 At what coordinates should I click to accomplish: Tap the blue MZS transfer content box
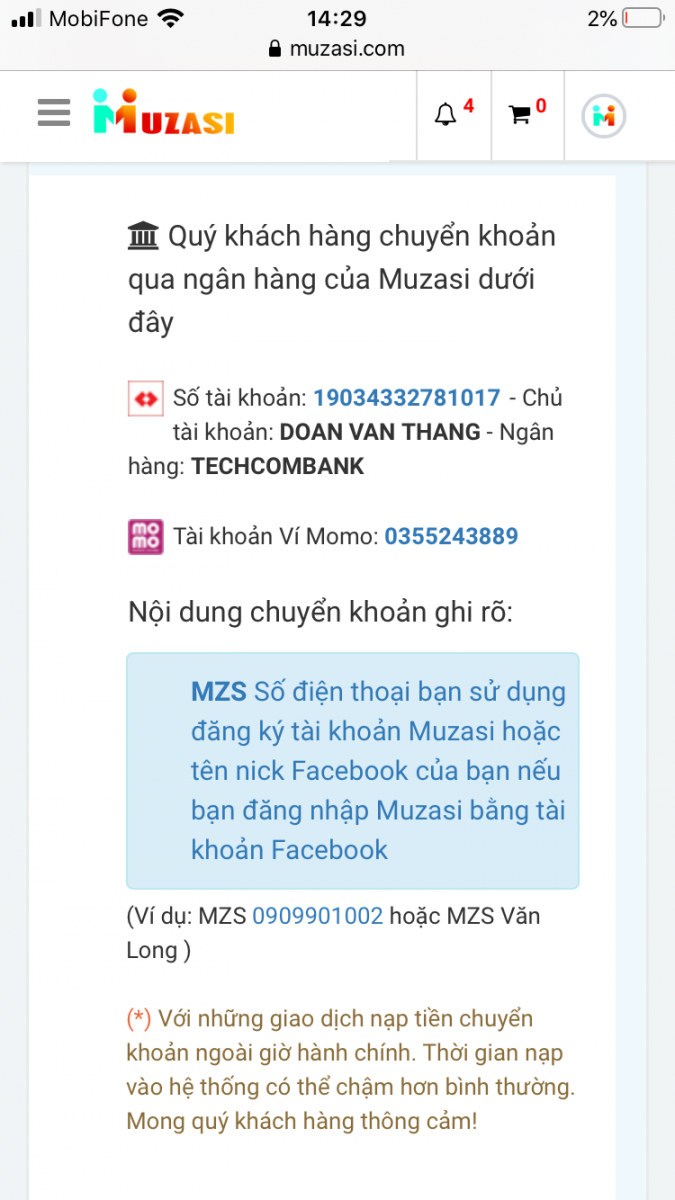point(352,771)
